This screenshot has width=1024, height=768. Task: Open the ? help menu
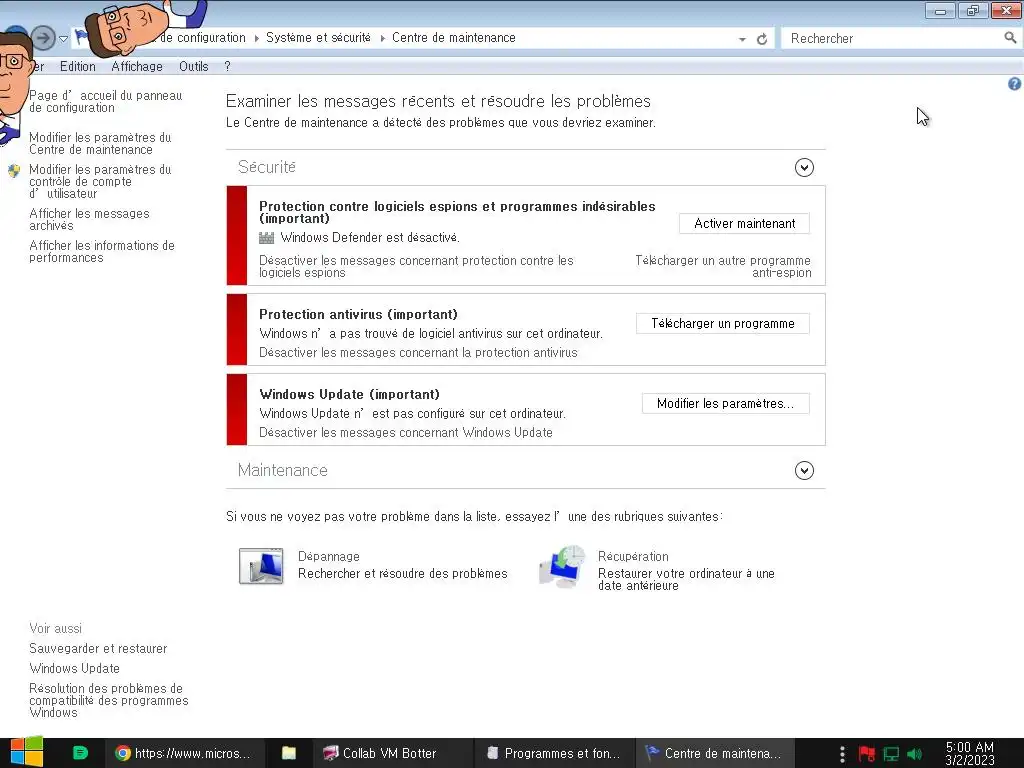point(227,67)
